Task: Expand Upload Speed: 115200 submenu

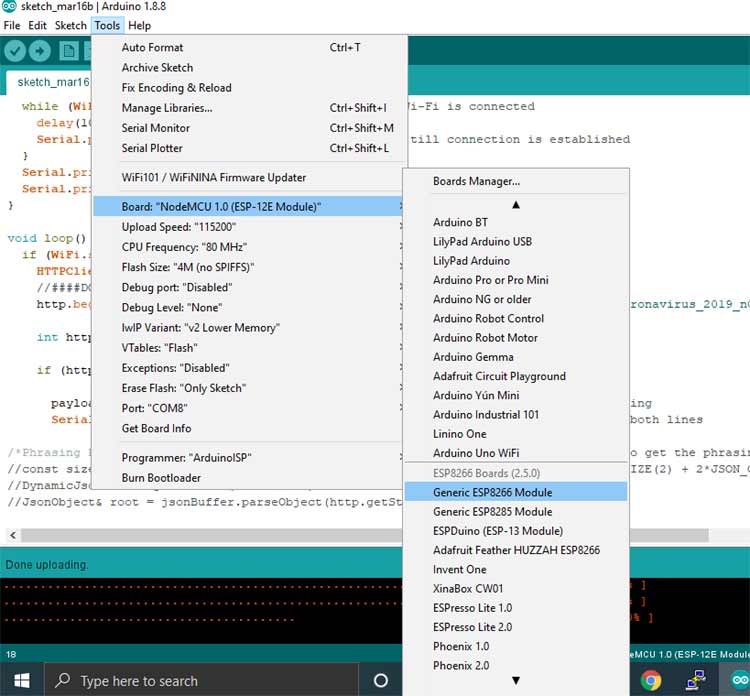Action: [248, 227]
